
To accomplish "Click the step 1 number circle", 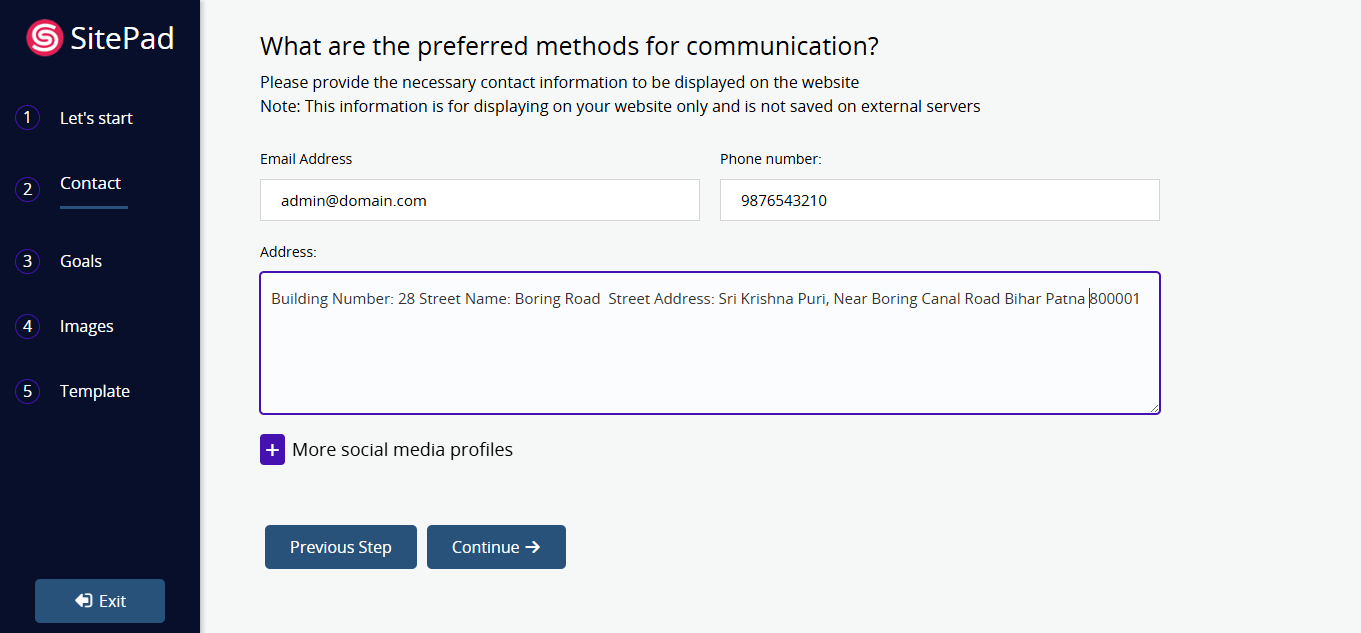I will (x=27, y=118).
